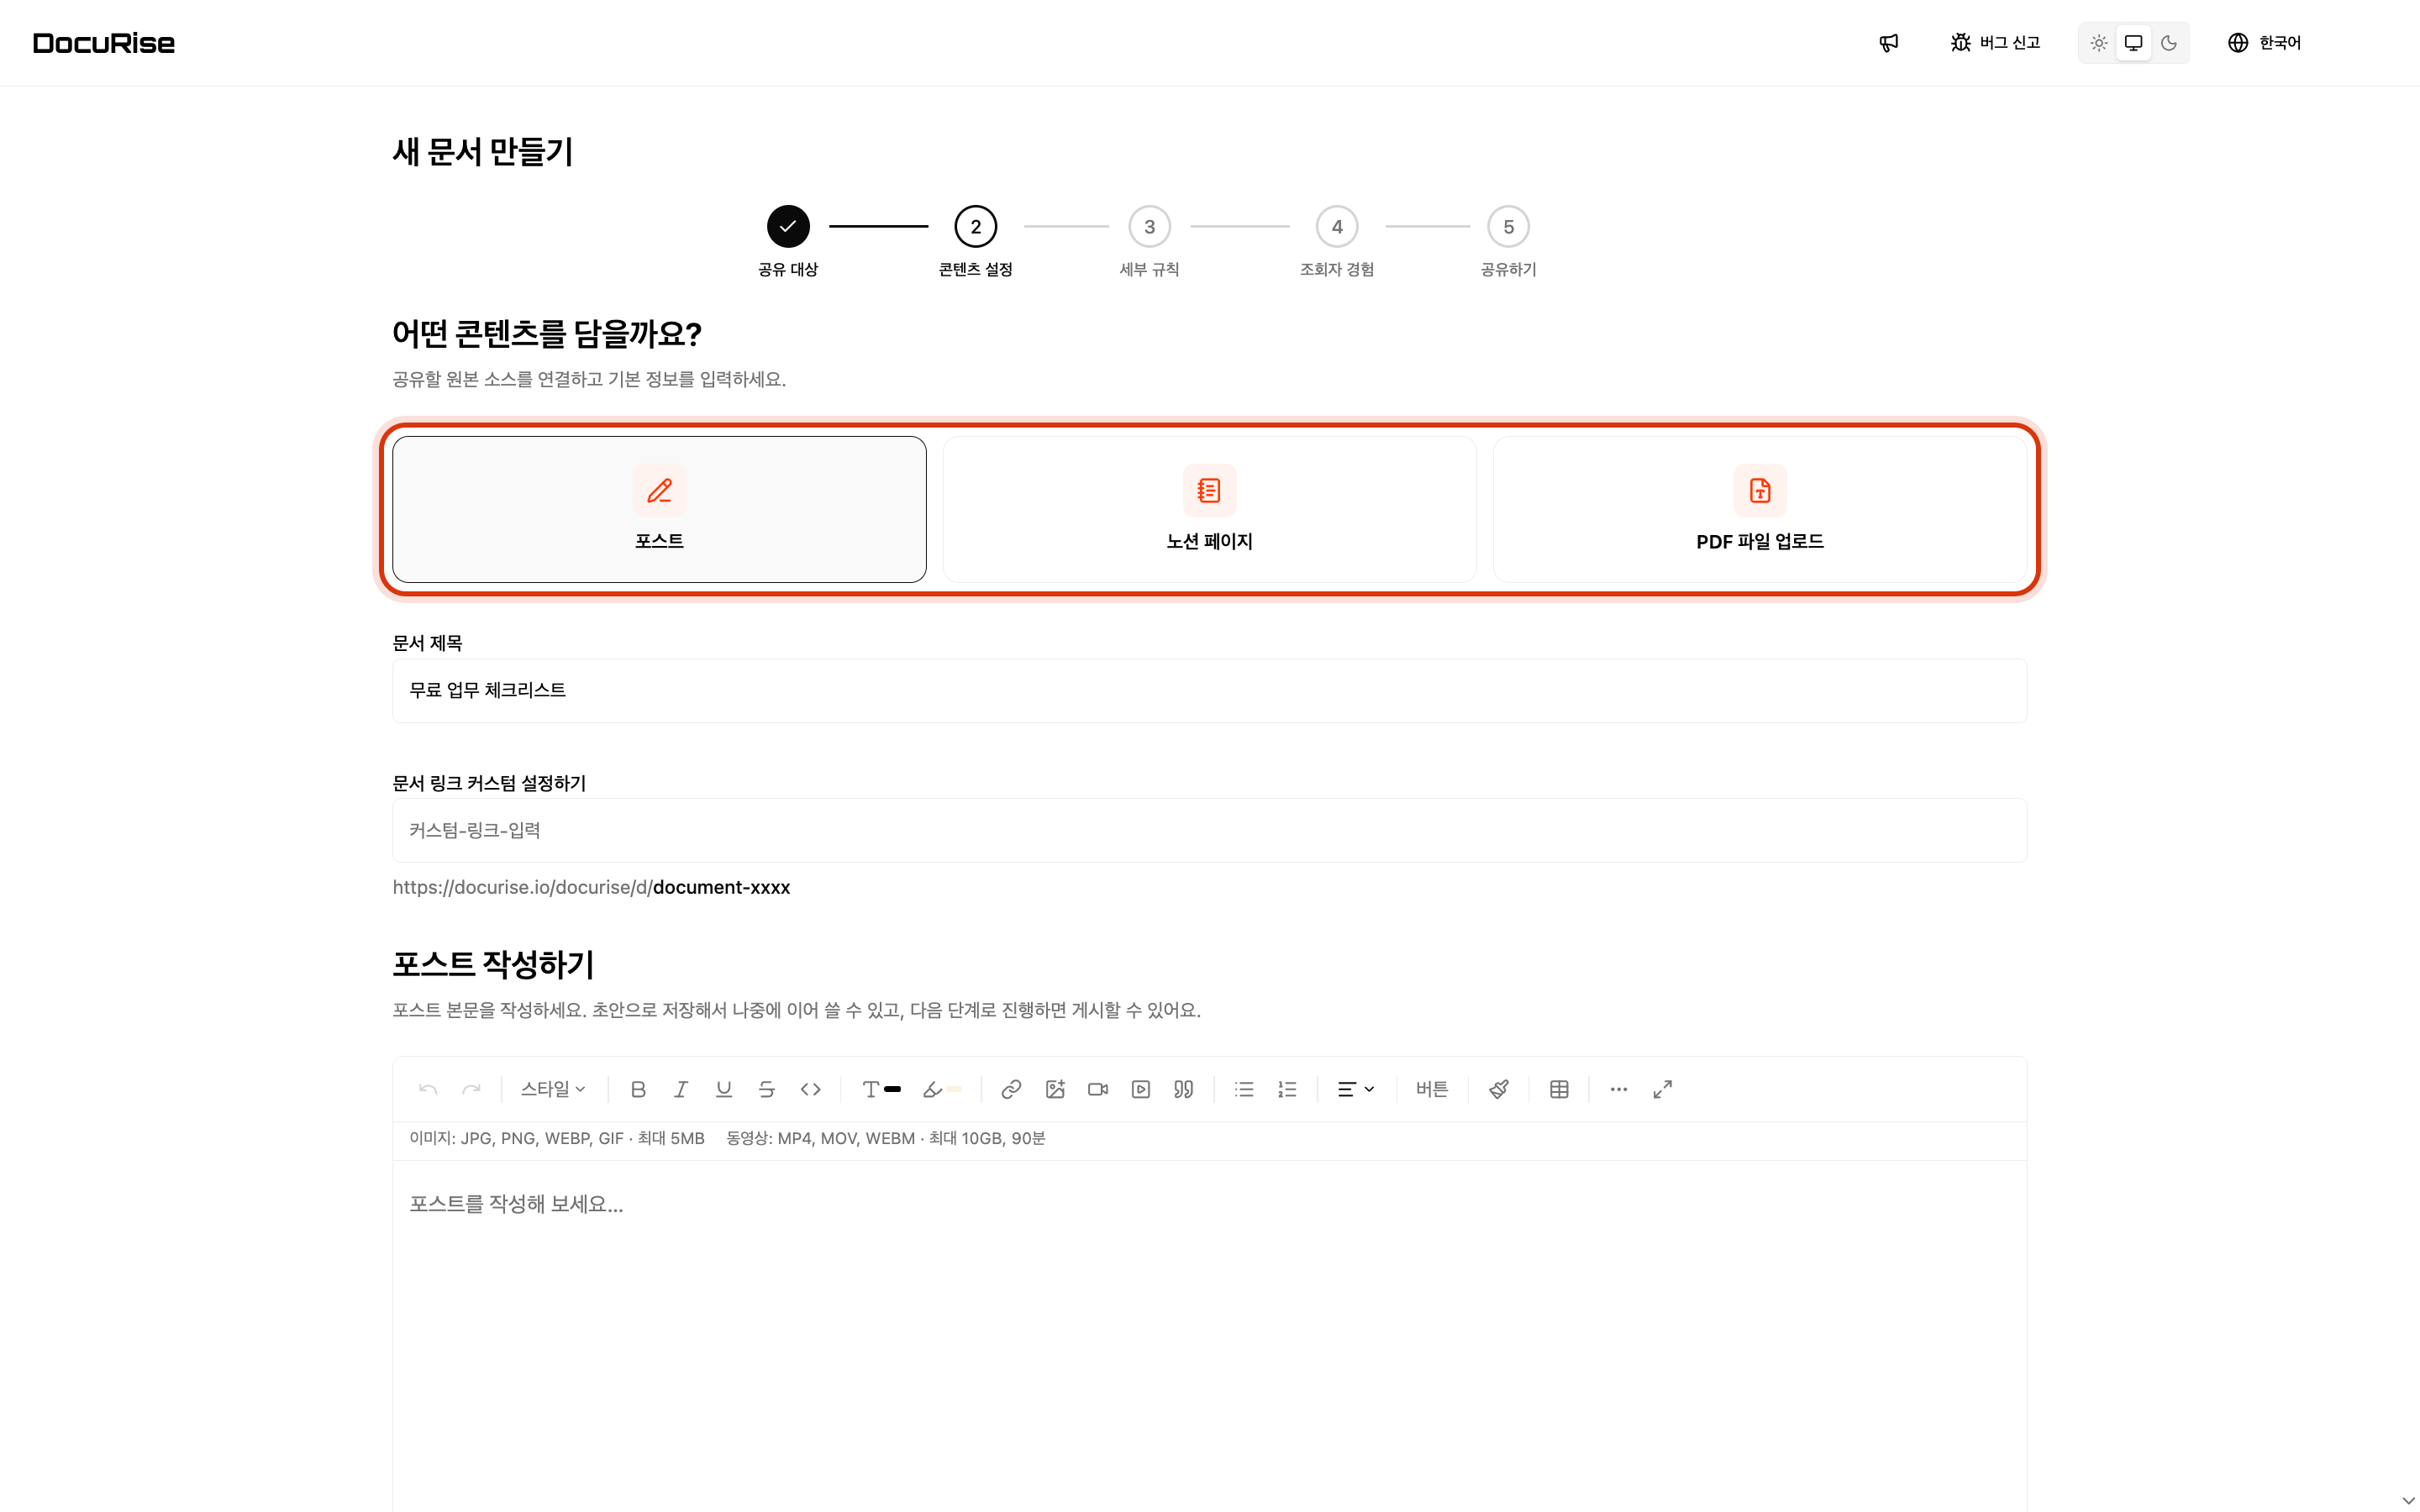Open the bug report (버그 신고) button
The width and height of the screenshot is (2420, 1512).
click(1995, 43)
